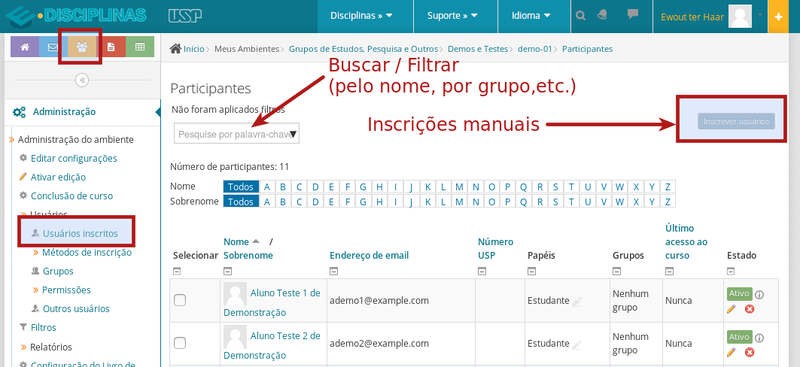This screenshot has height=367, width=800.
Task: Hide the Endereço de email column toggle
Action: tap(334, 272)
